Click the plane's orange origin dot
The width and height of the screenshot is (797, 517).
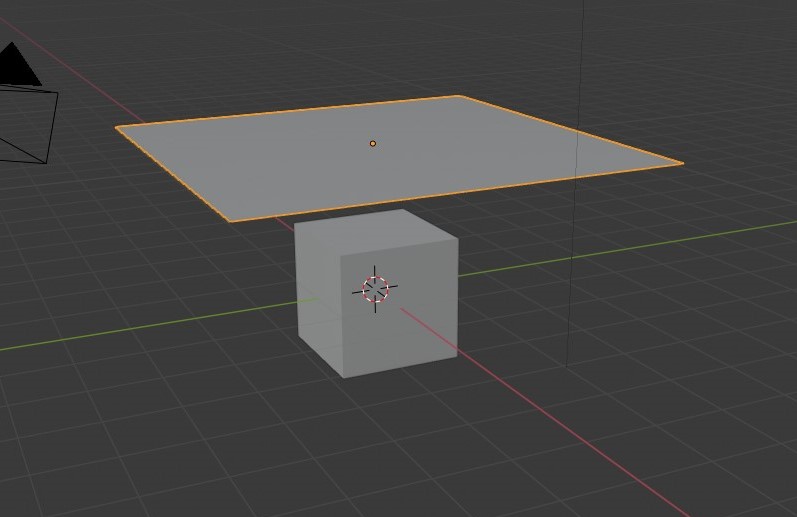pos(373,144)
